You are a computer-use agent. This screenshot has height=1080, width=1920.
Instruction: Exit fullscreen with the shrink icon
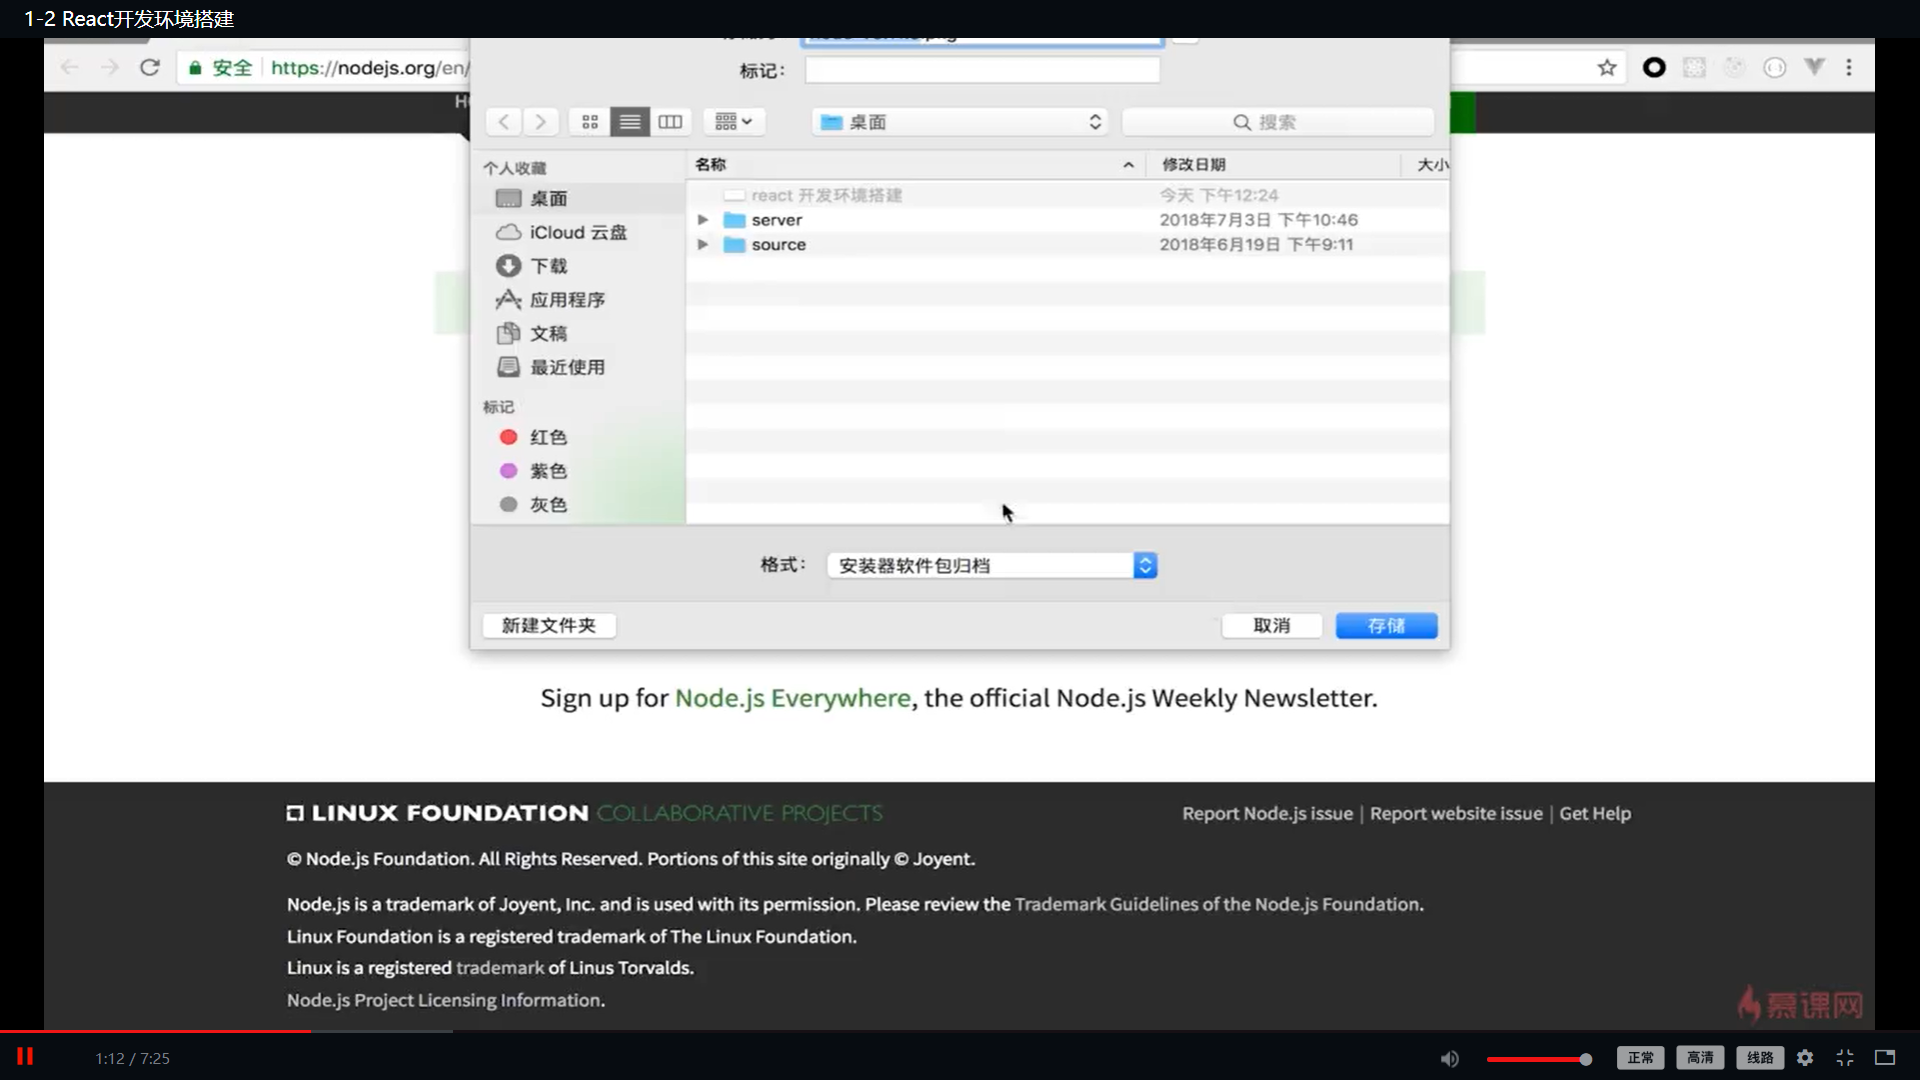pos(1845,1057)
